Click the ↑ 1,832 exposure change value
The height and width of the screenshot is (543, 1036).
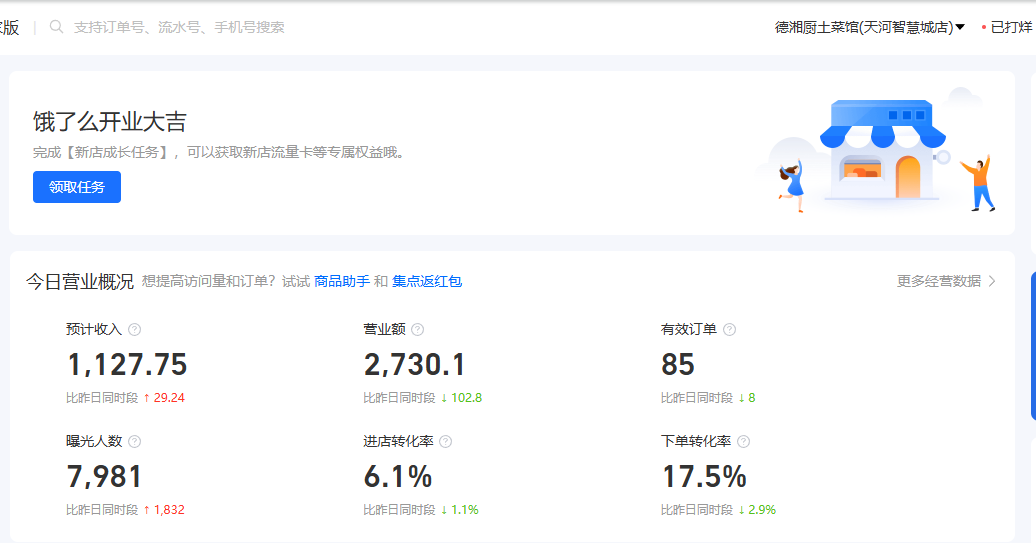click(164, 510)
